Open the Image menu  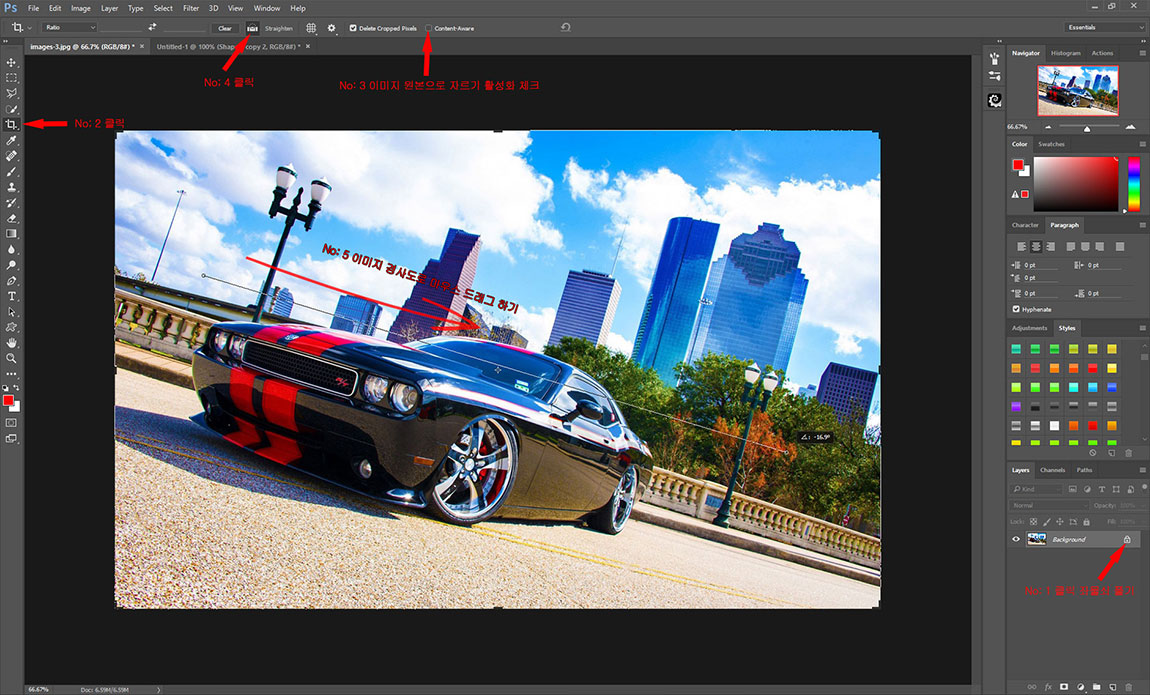pos(81,8)
